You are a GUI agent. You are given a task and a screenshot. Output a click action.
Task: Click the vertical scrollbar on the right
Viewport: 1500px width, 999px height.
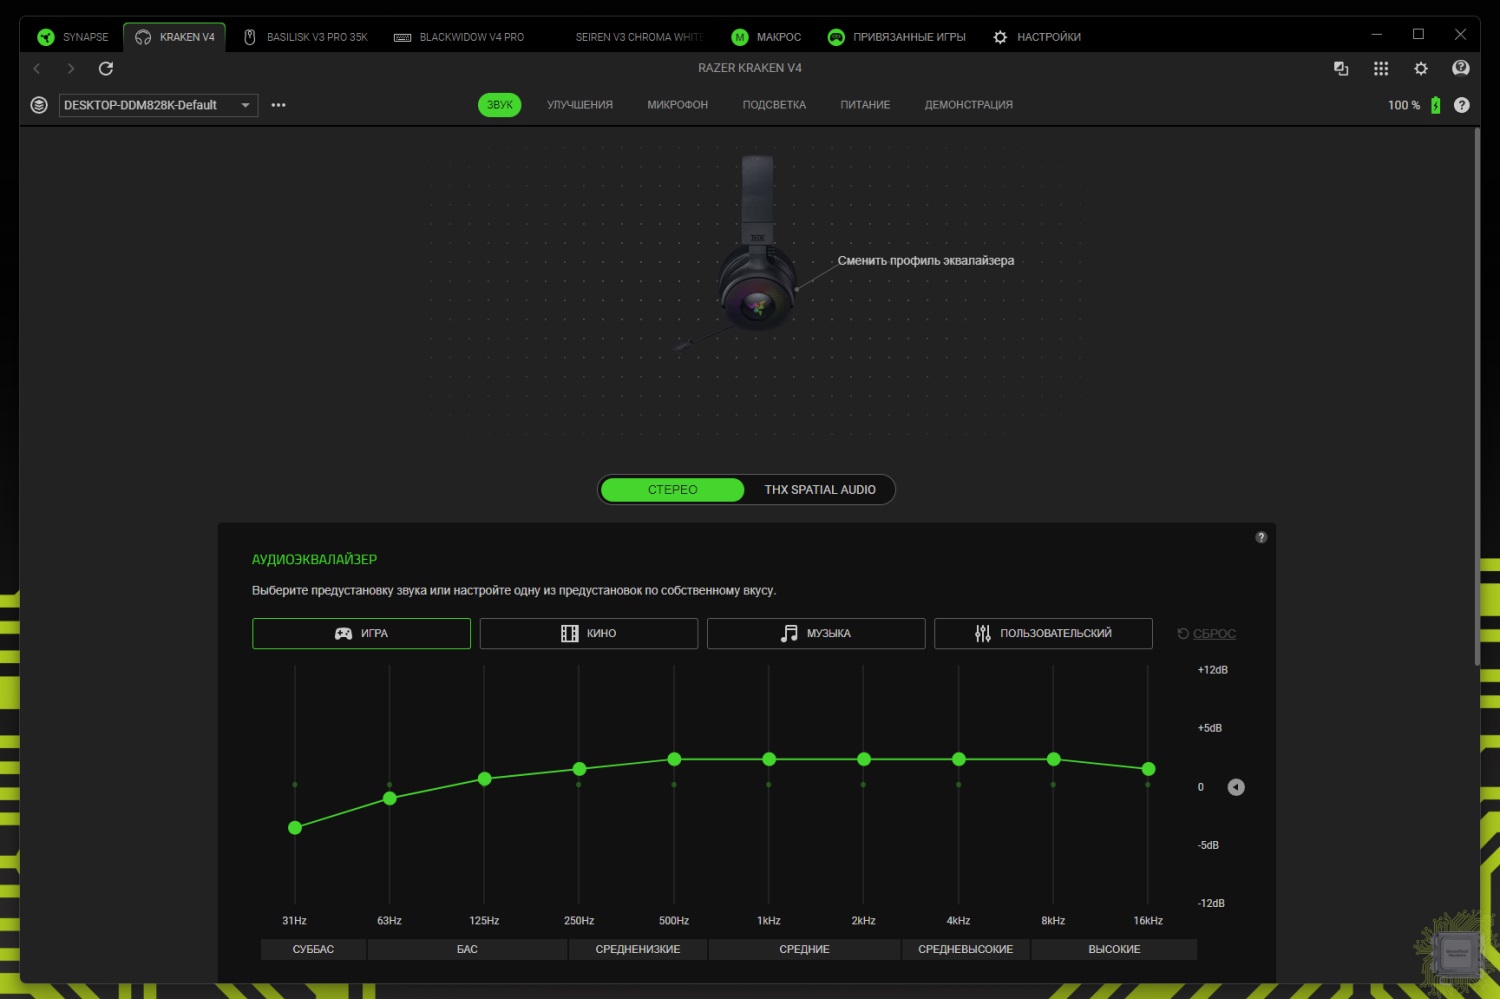[x=1476, y=400]
